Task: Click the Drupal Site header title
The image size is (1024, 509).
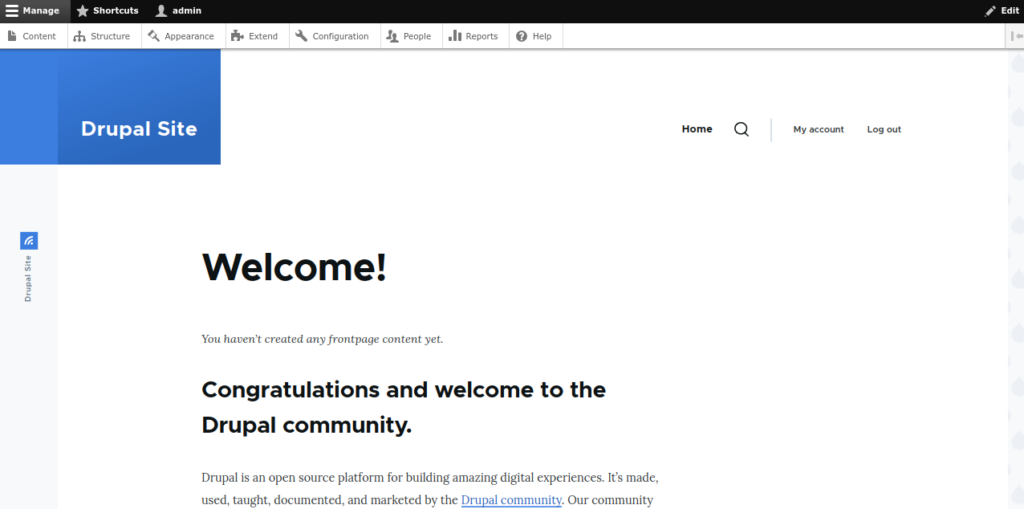Action: (x=139, y=129)
